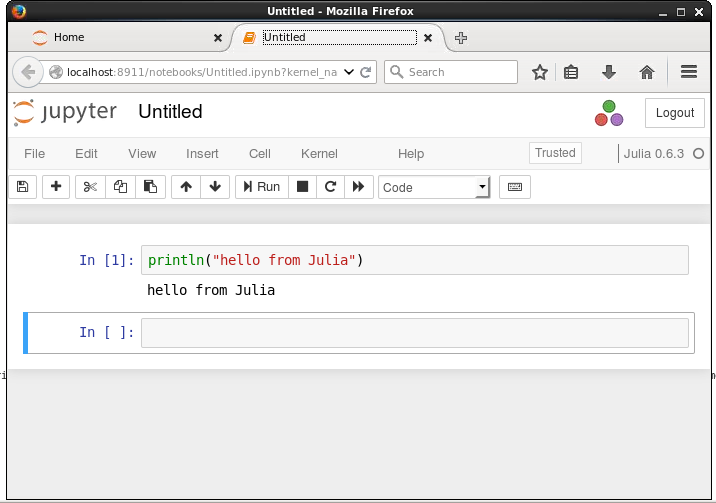
Task: Click the println code cell input
Action: [415, 260]
